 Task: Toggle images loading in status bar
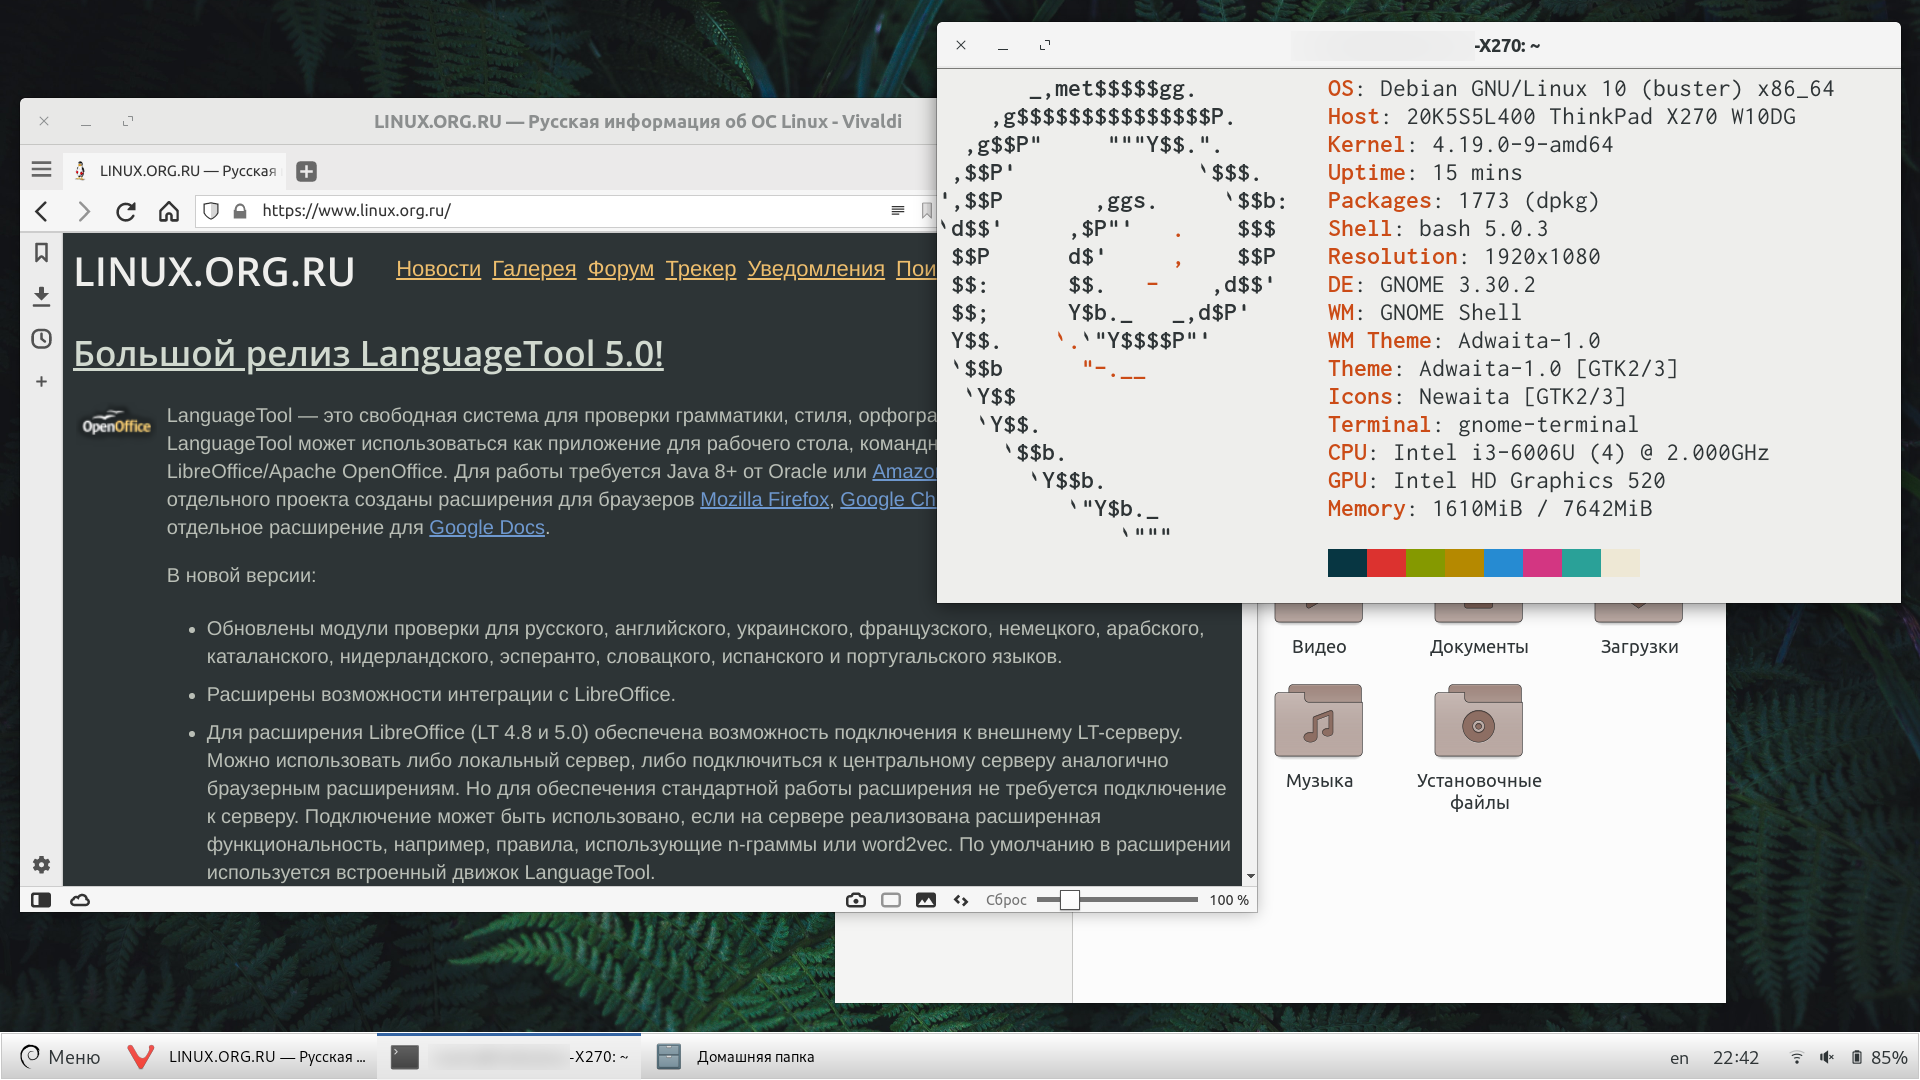click(926, 900)
